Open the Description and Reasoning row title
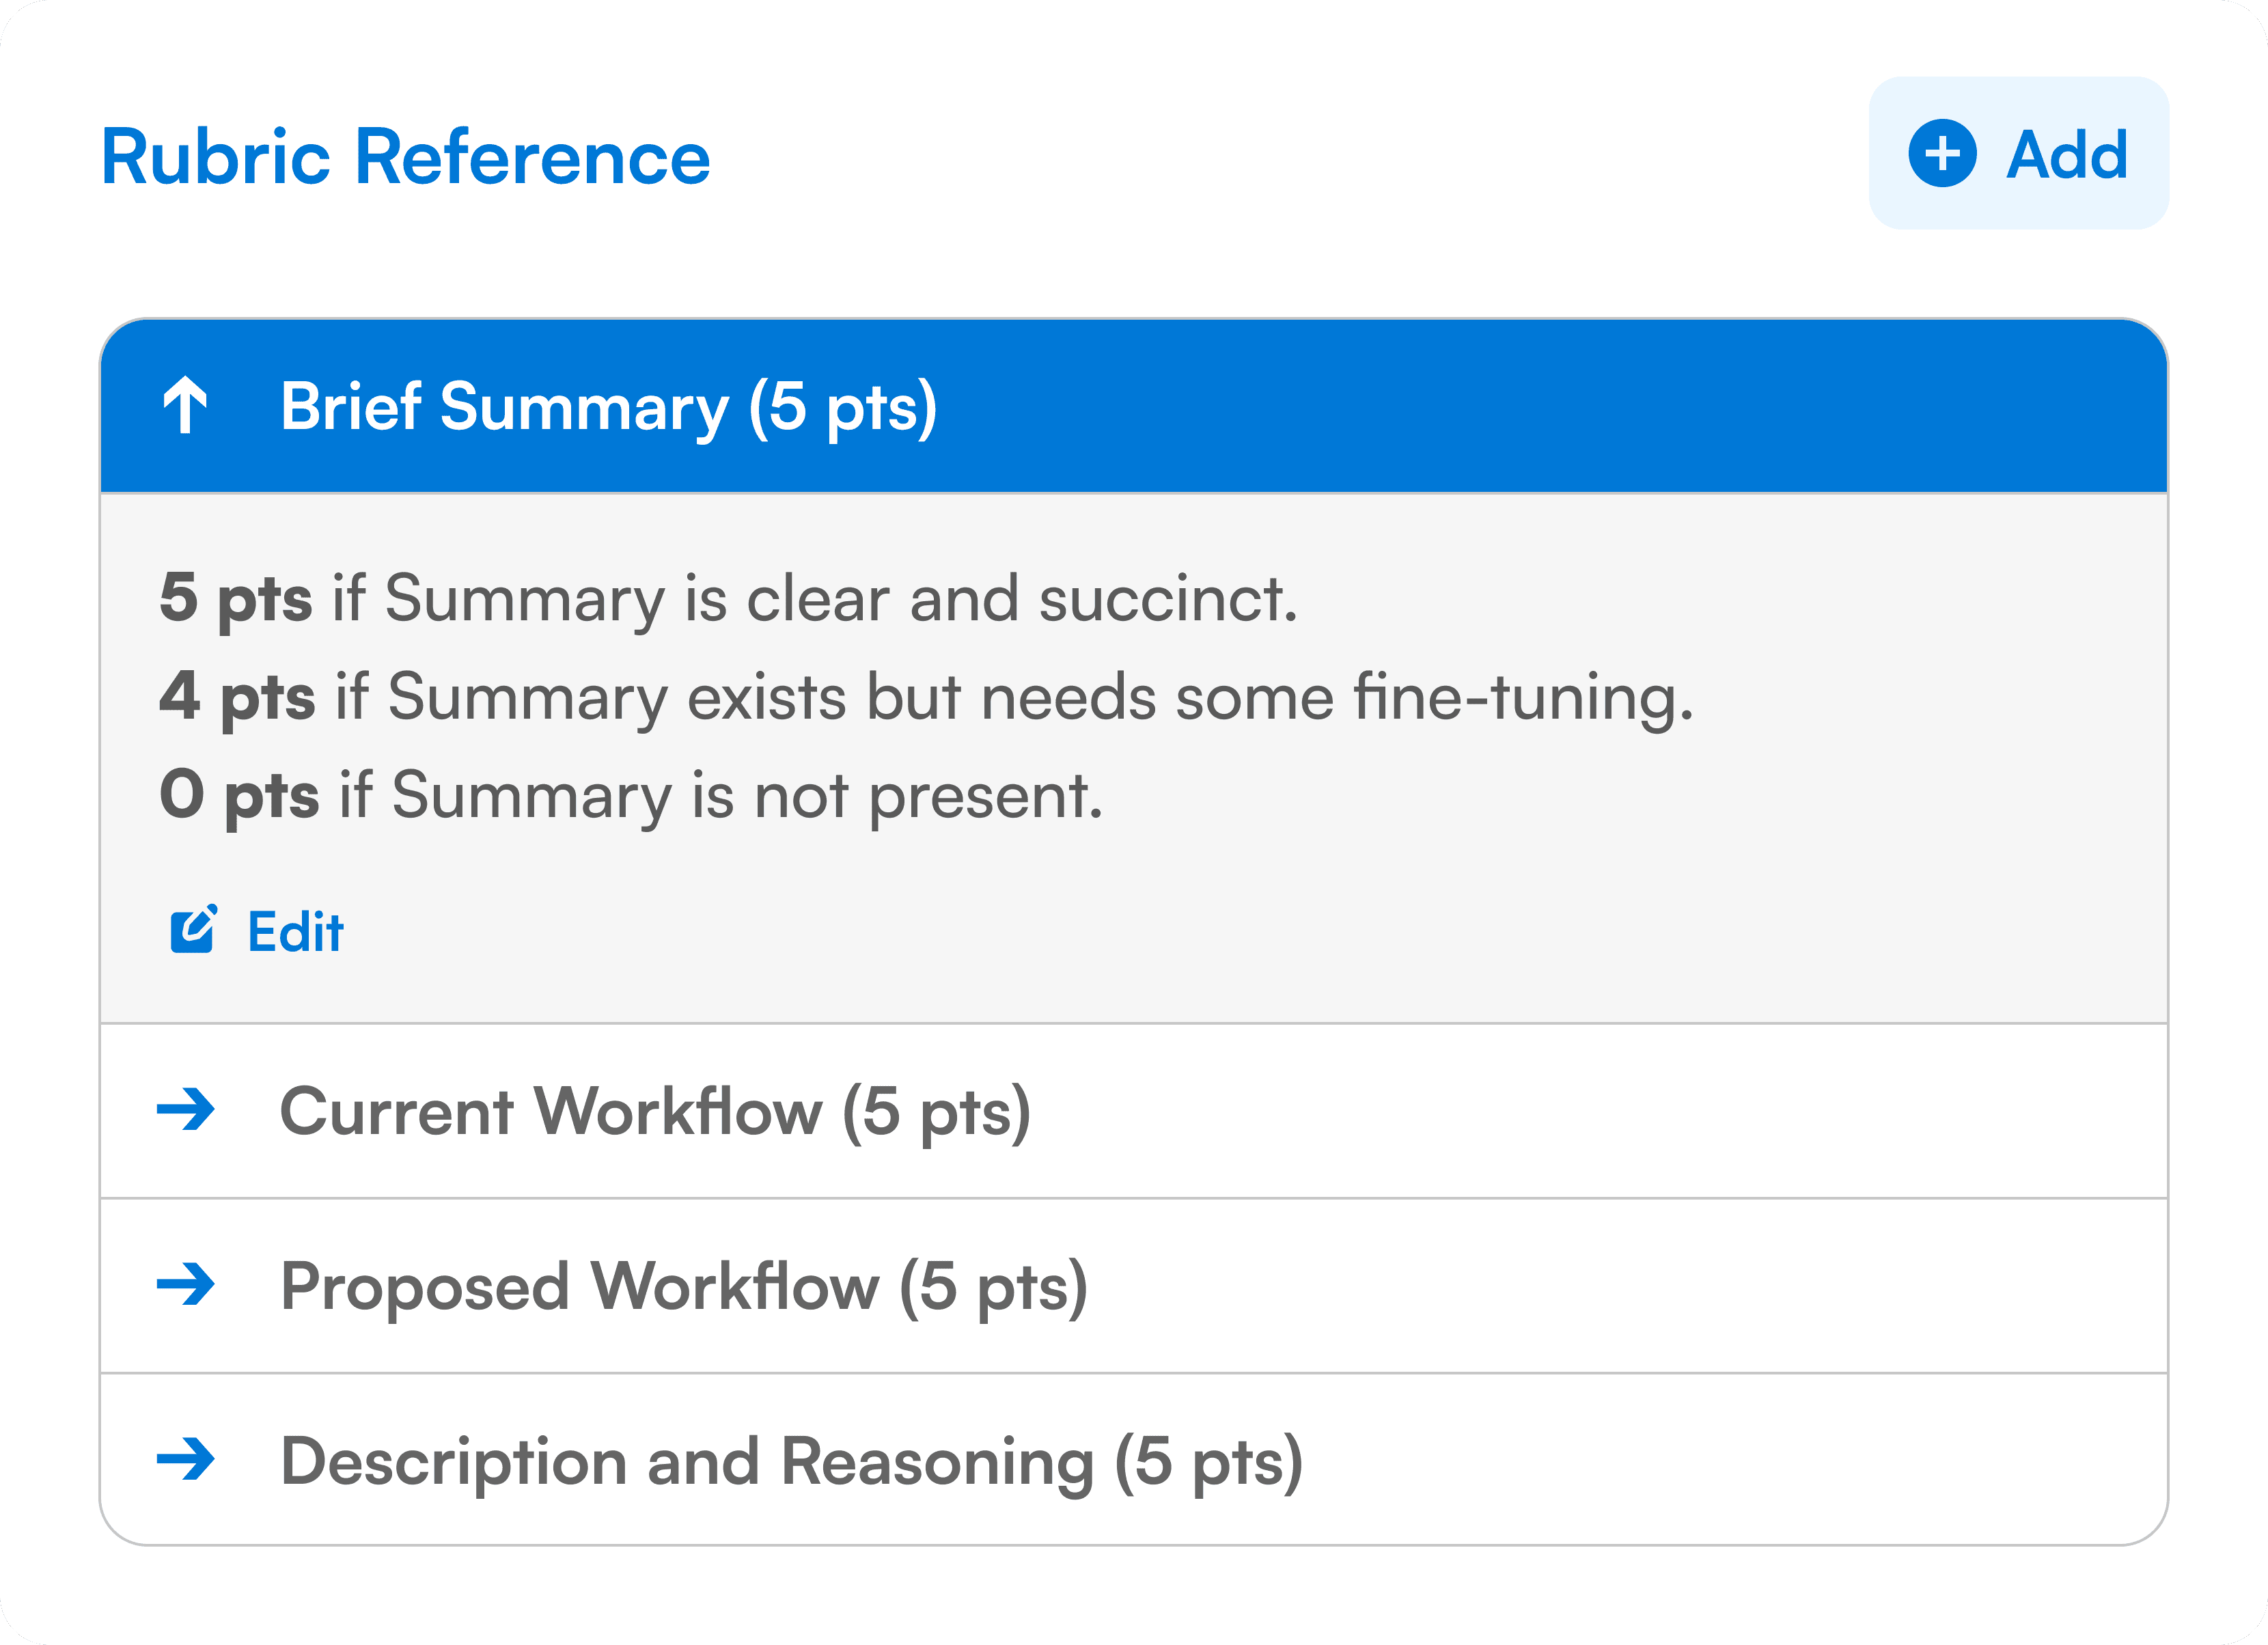2268x1645 pixels. pos(790,1462)
